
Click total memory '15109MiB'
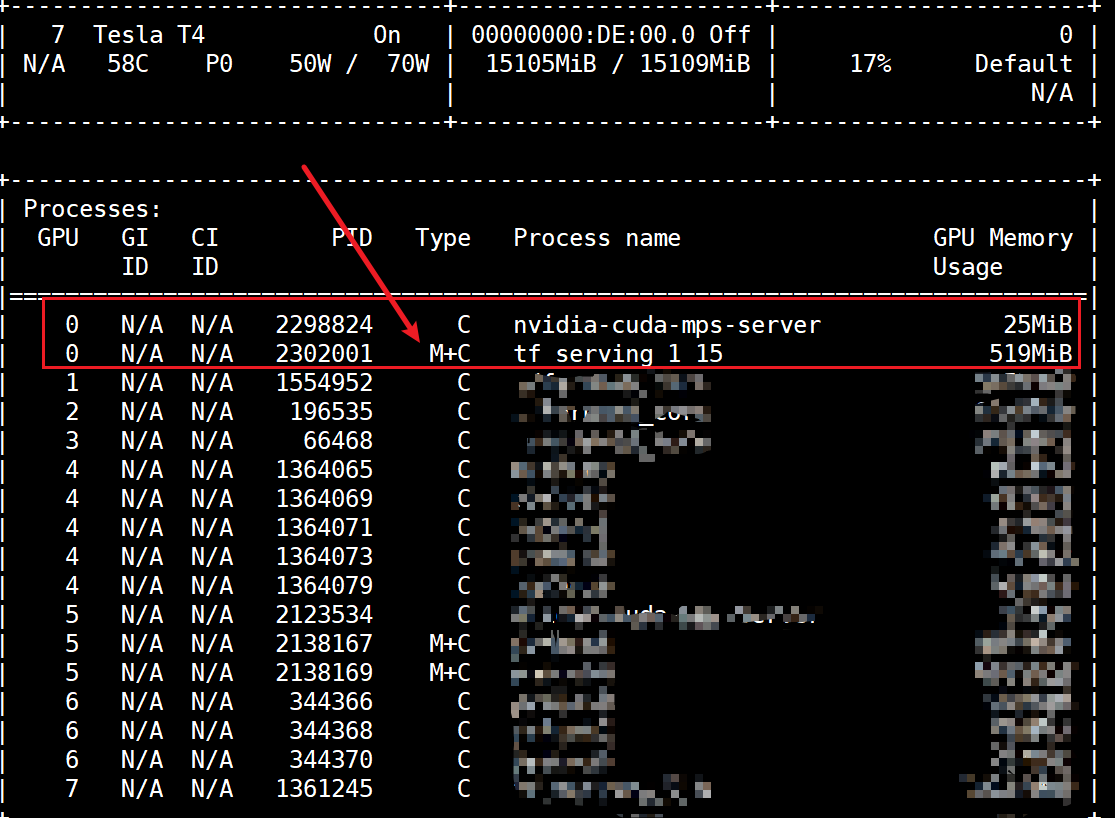coord(695,64)
